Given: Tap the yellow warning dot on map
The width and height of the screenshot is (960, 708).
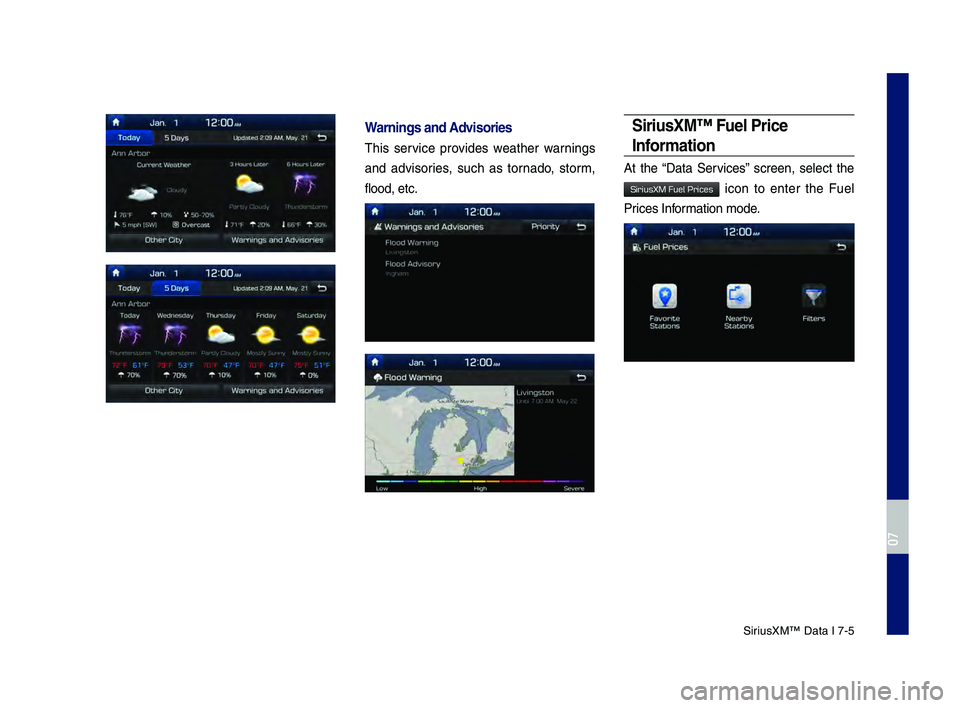Looking at the screenshot, I should click(x=460, y=460).
